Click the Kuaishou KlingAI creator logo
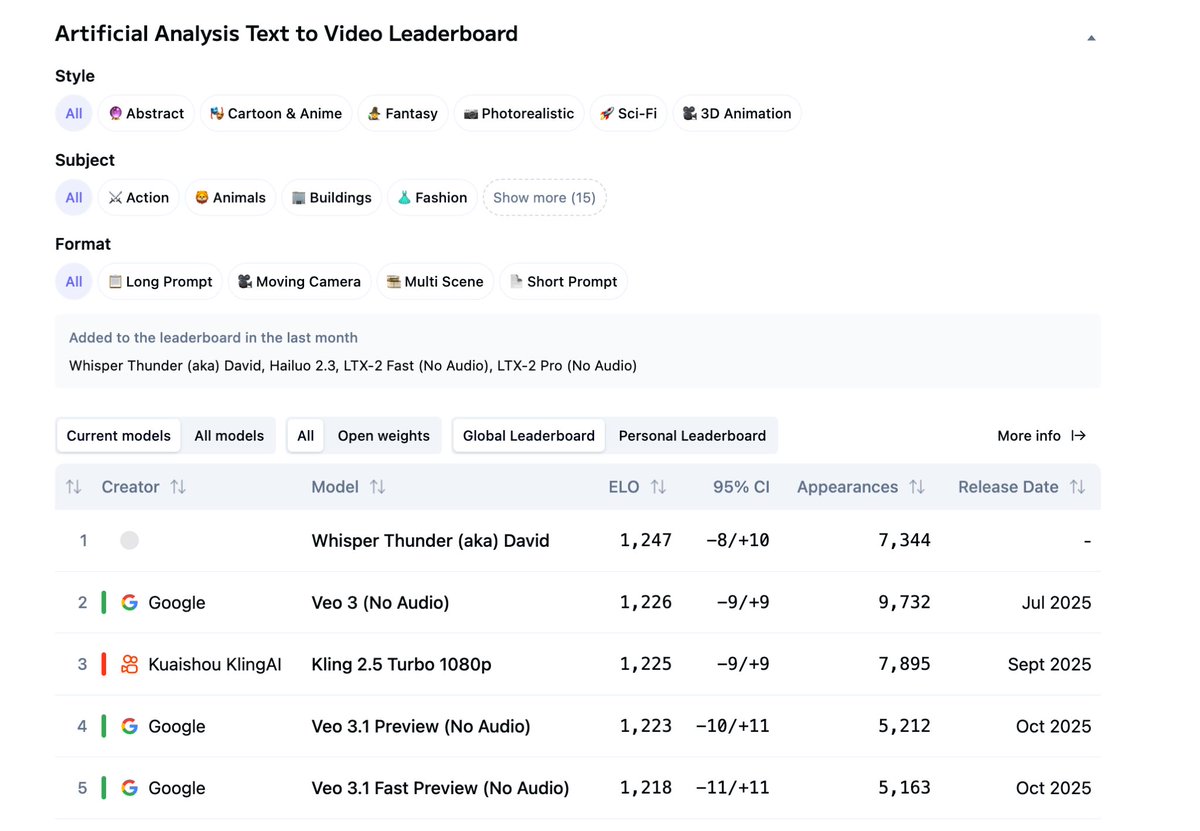Image resolution: width=1200 pixels, height=831 pixels. tap(129, 664)
